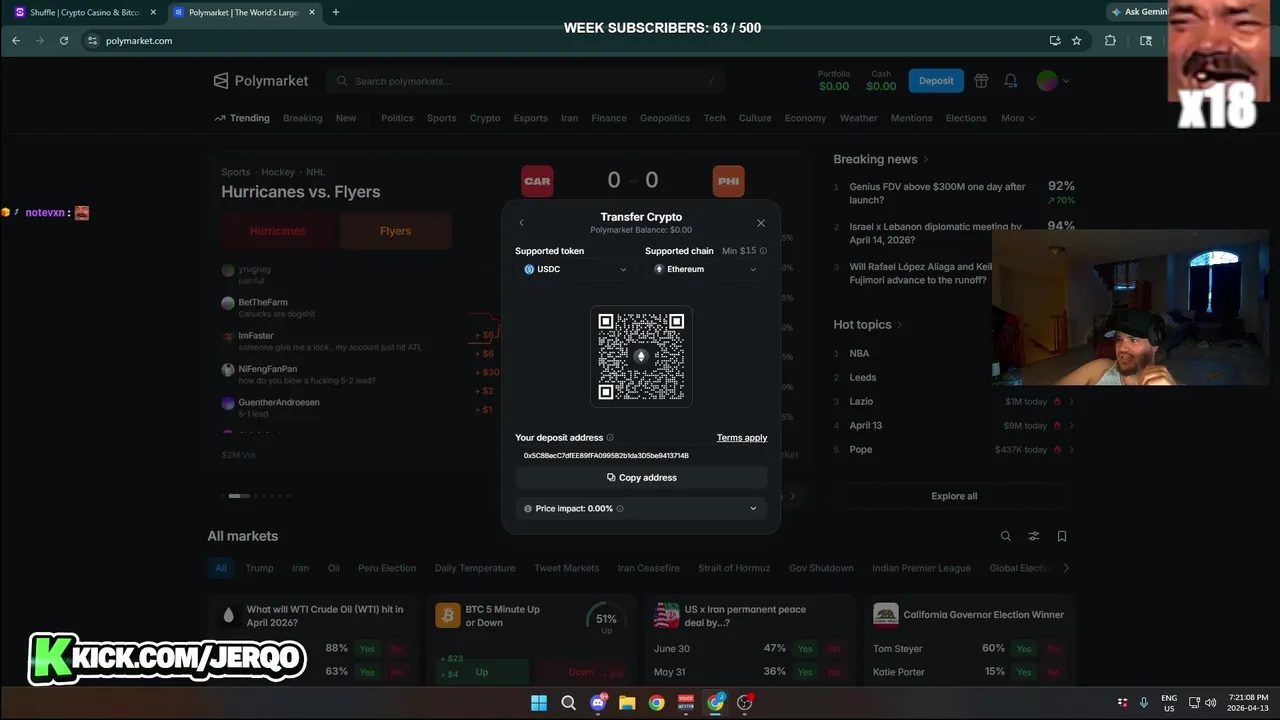
Task: Select the Trump filter chip
Action: [x=259, y=568]
